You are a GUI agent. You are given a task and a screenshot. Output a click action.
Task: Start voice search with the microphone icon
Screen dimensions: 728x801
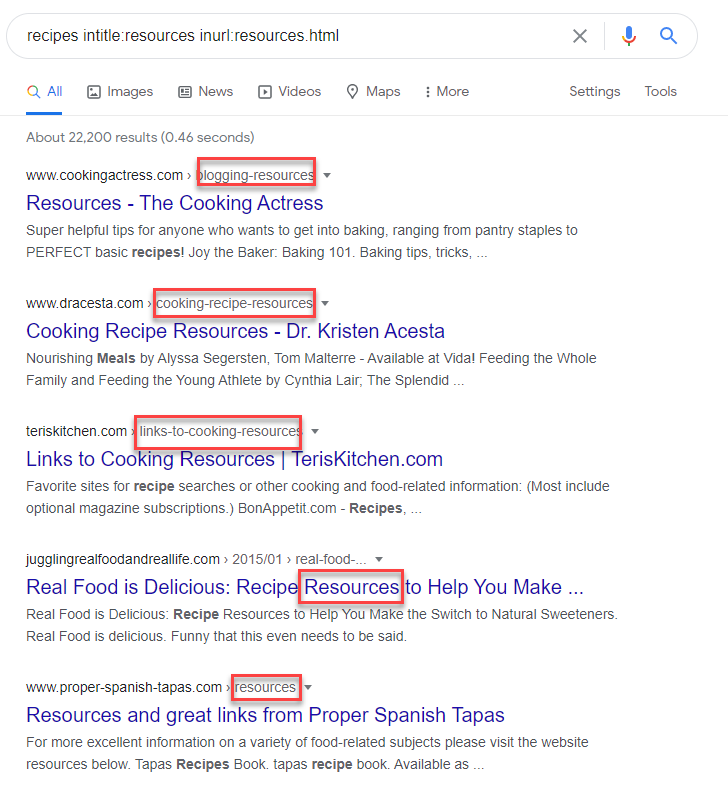pyautogui.click(x=629, y=36)
